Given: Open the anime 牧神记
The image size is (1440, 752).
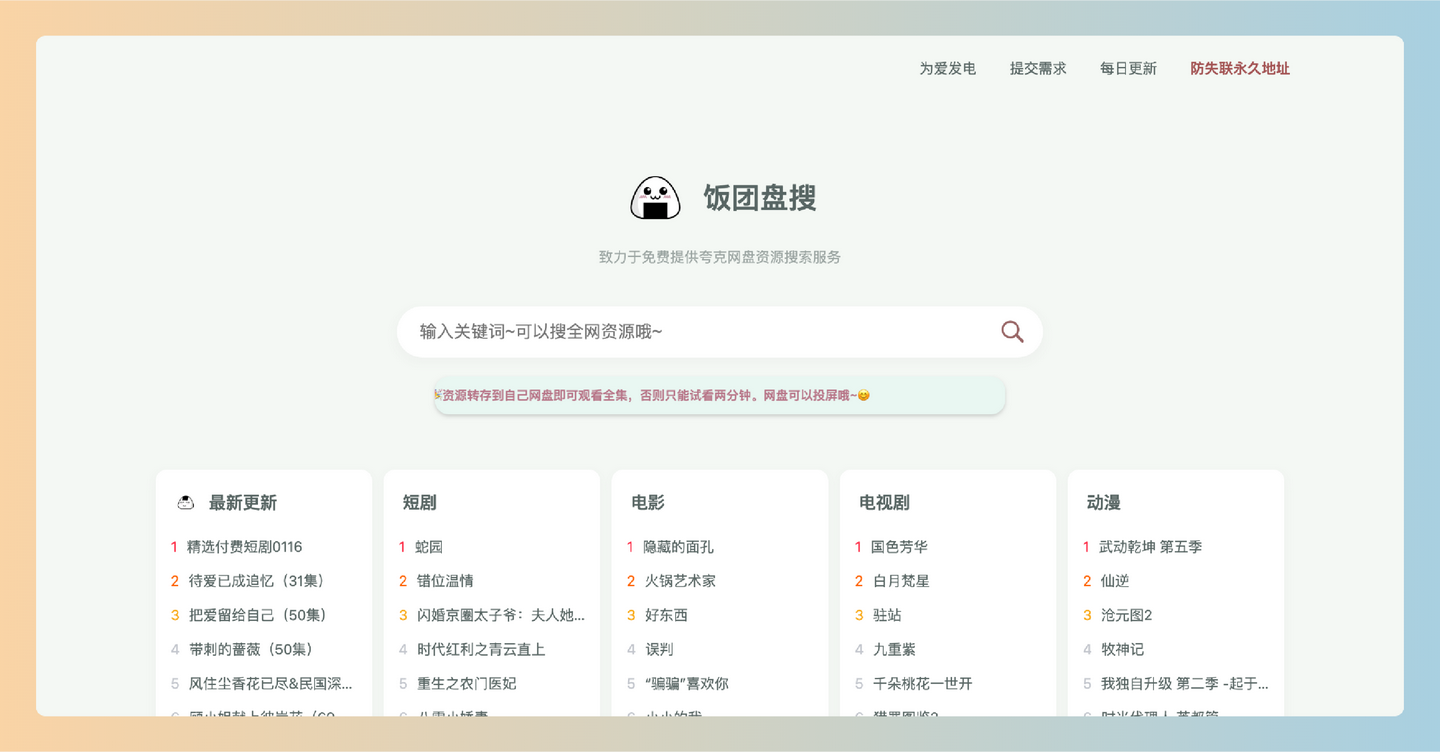Looking at the screenshot, I should tap(1122, 649).
